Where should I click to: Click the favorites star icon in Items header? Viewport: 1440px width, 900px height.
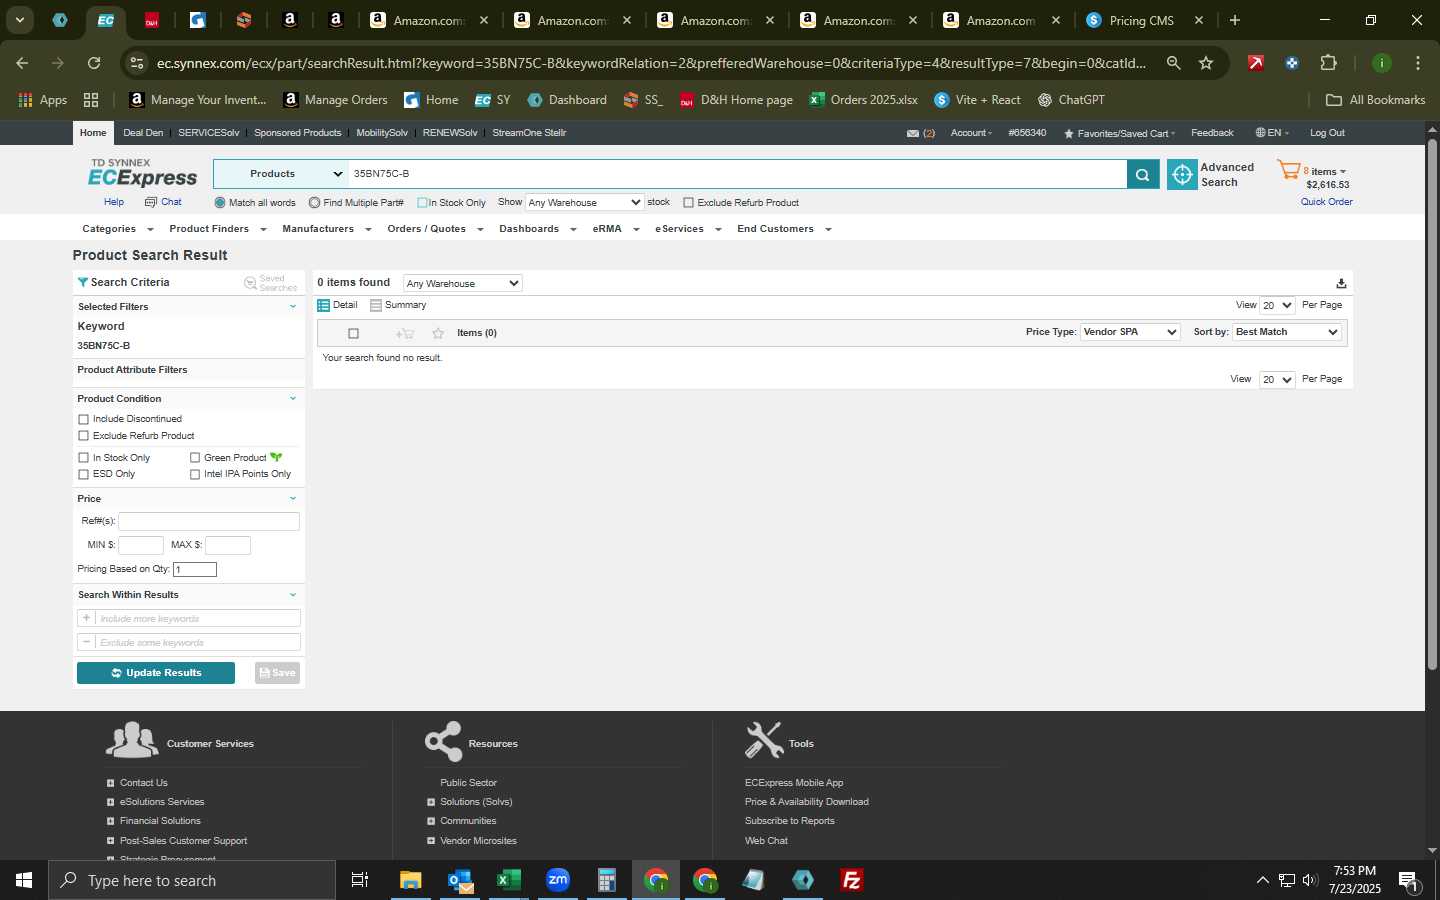pyautogui.click(x=438, y=333)
